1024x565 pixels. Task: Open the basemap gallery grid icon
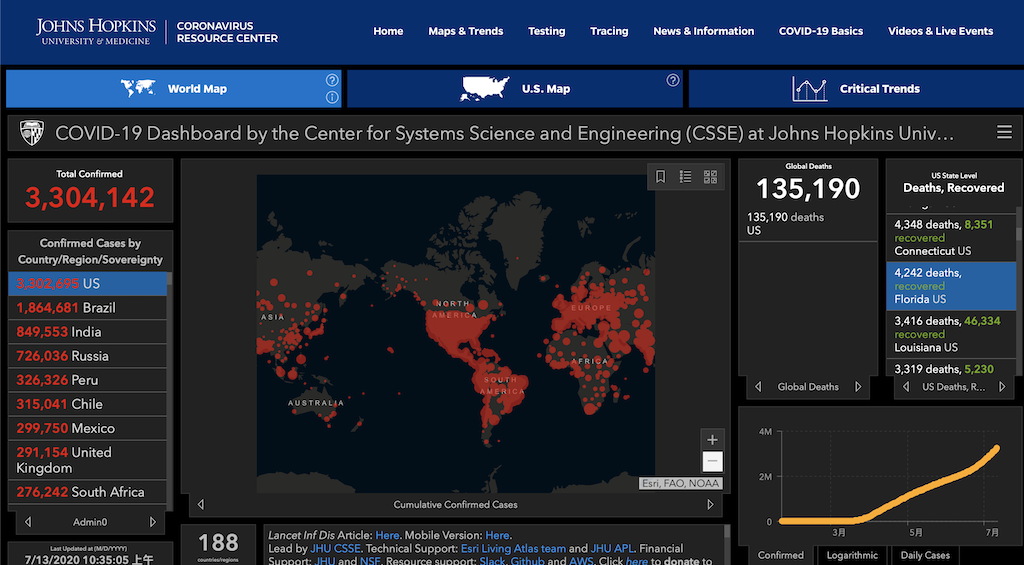[x=711, y=176]
